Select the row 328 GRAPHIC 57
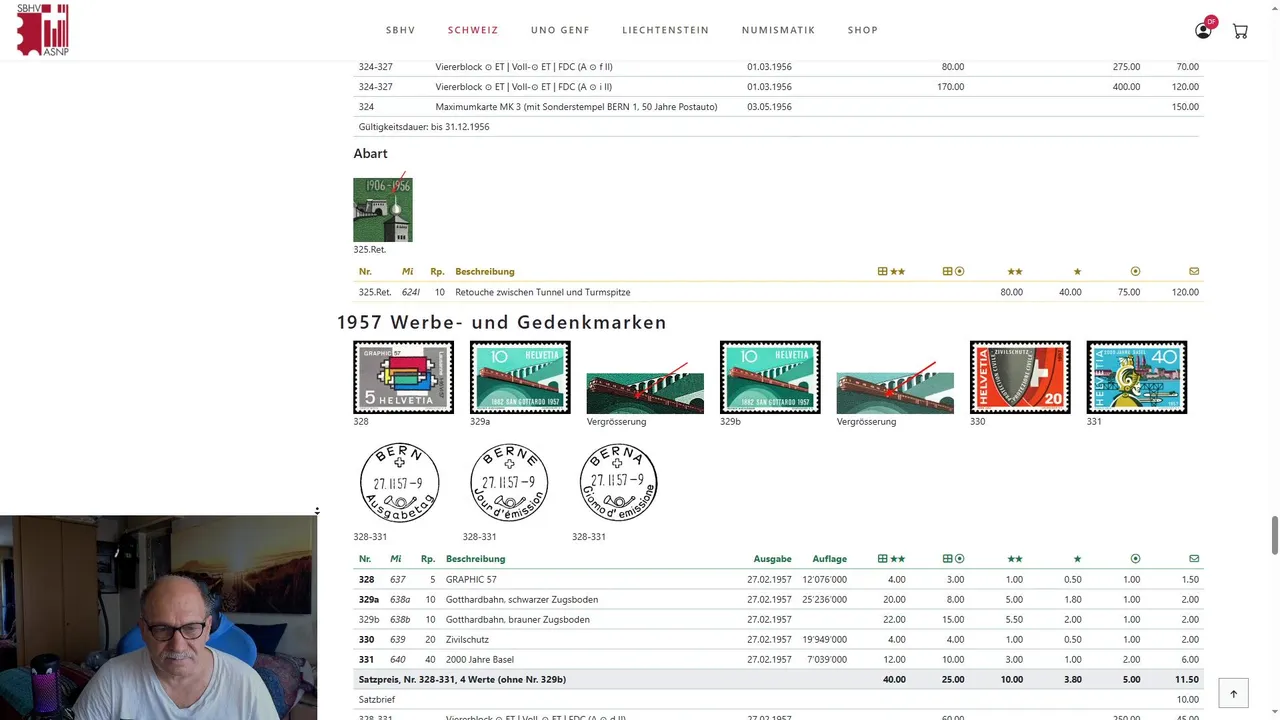1280x720 pixels. [x=778, y=579]
